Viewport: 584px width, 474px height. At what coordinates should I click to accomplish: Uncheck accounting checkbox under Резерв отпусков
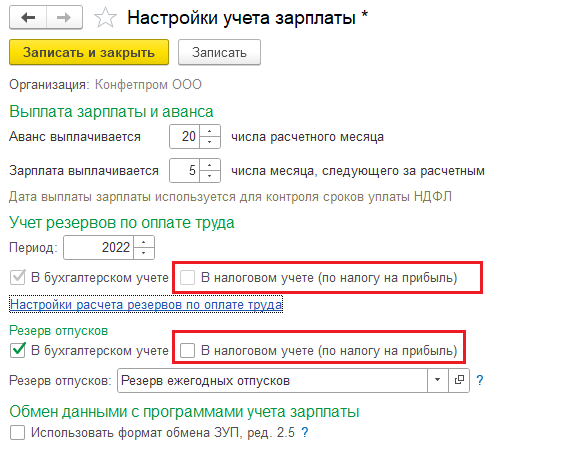point(18,350)
